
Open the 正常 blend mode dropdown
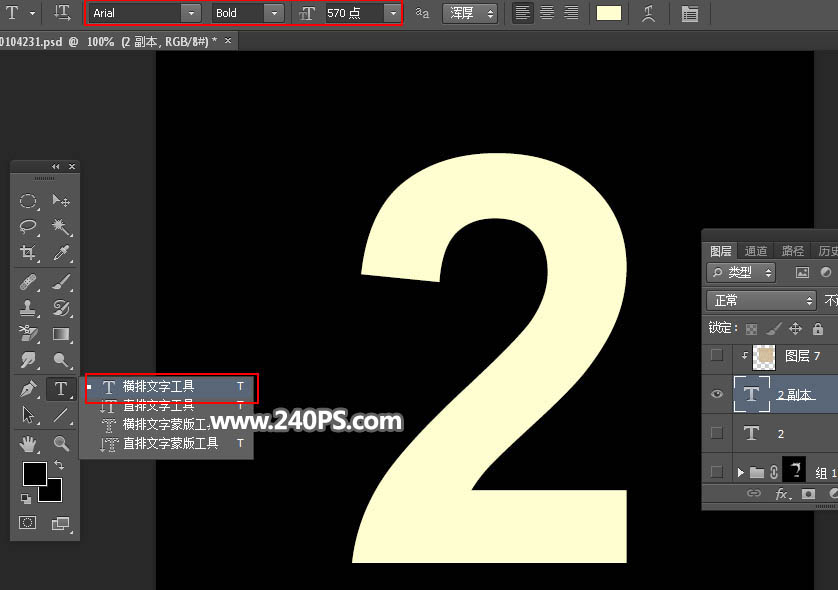761,301
